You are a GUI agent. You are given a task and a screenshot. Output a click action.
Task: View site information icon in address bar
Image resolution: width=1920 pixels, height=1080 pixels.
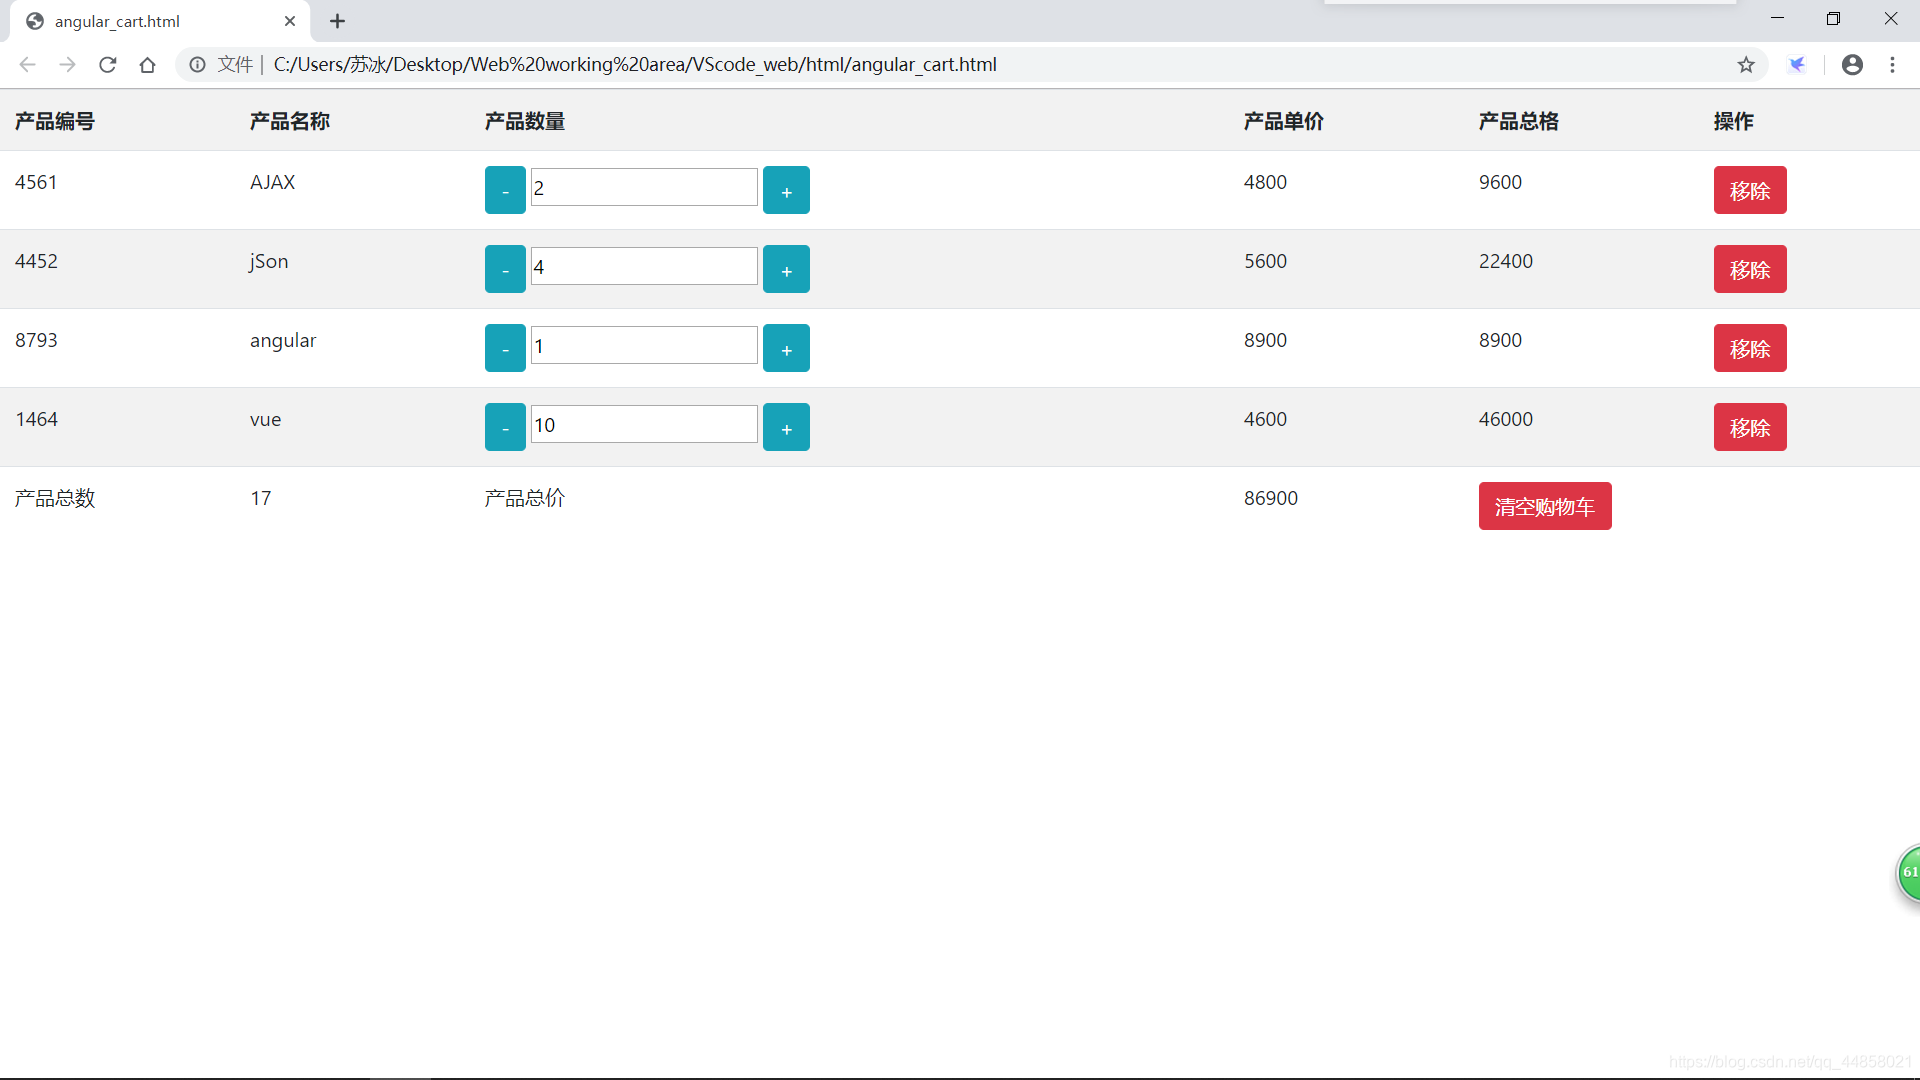tap(198, 65)
